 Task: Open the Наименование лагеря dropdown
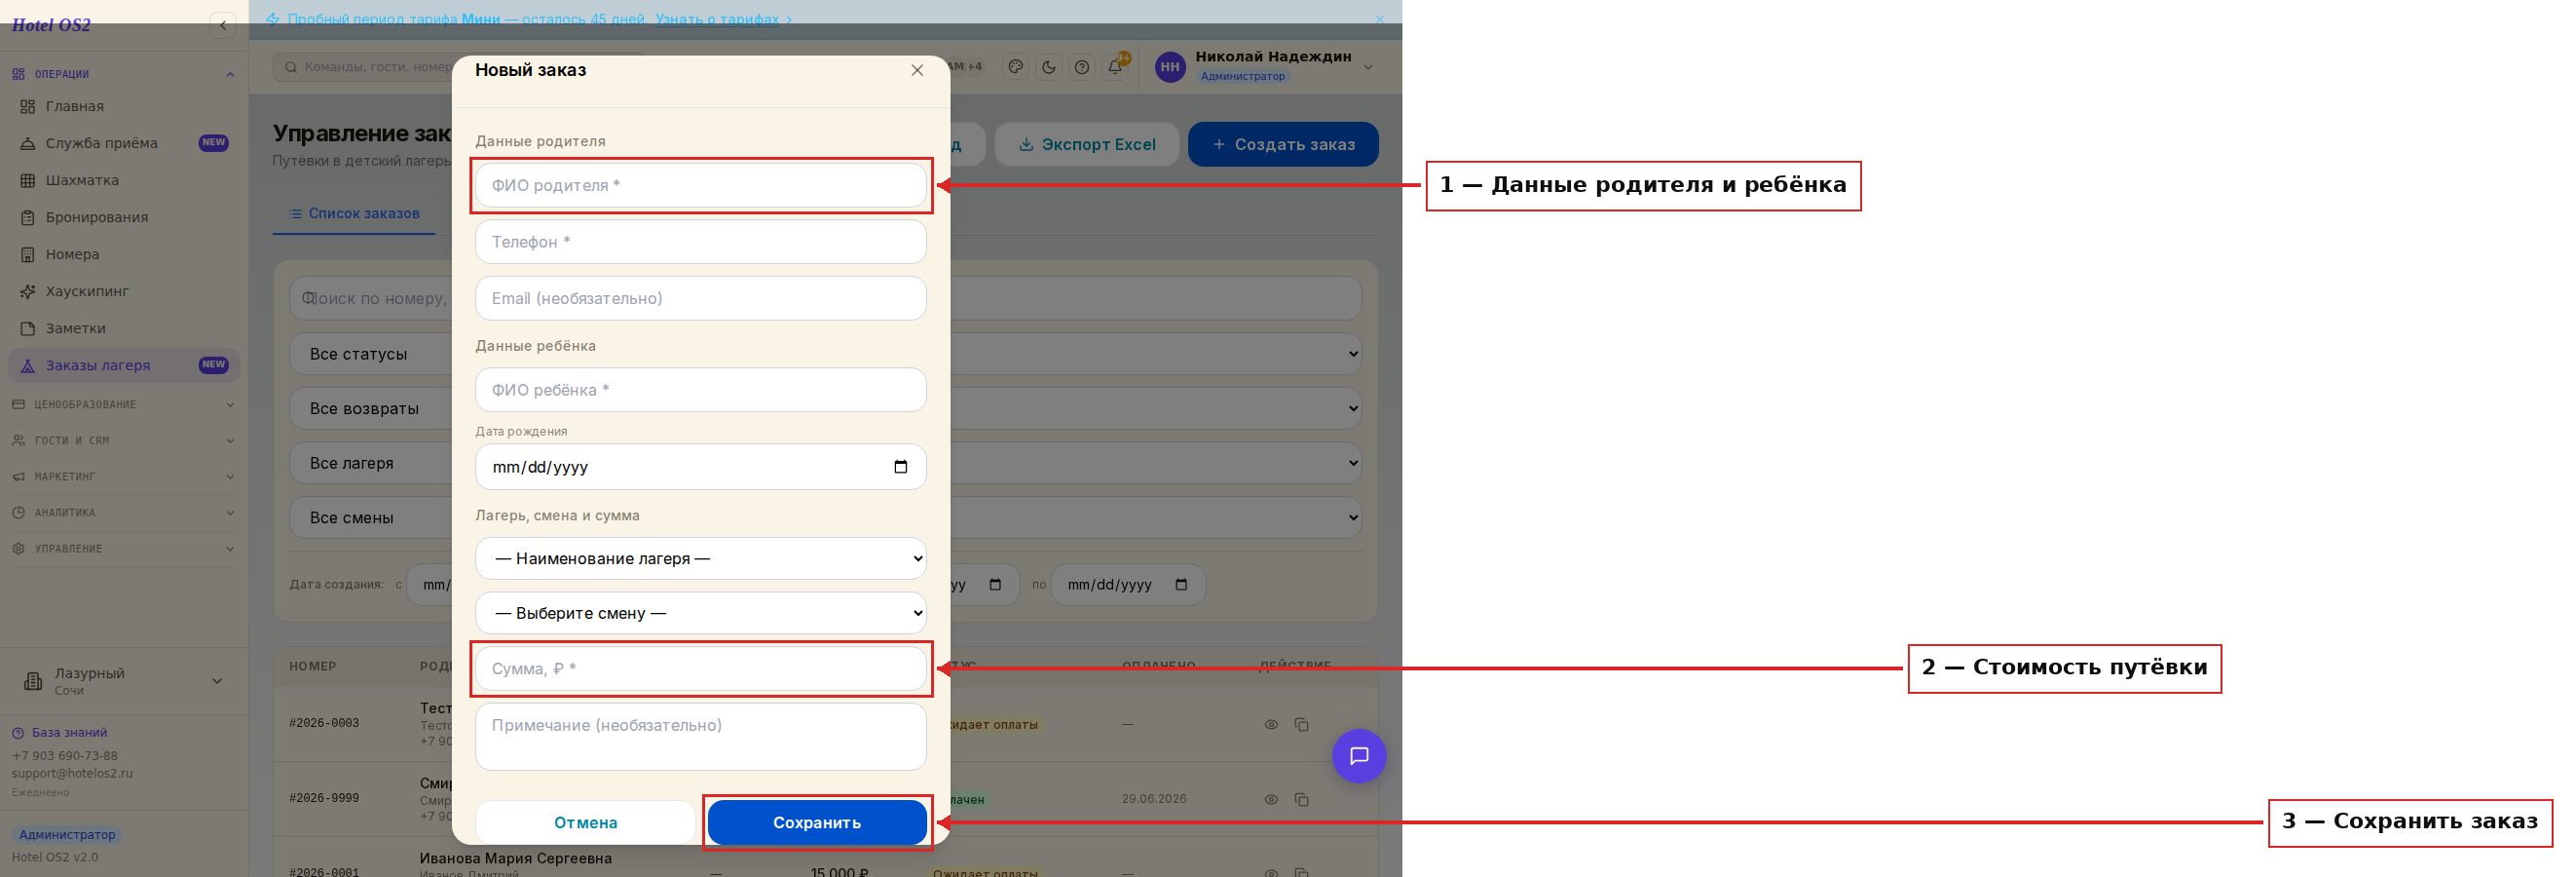point(700,559)
